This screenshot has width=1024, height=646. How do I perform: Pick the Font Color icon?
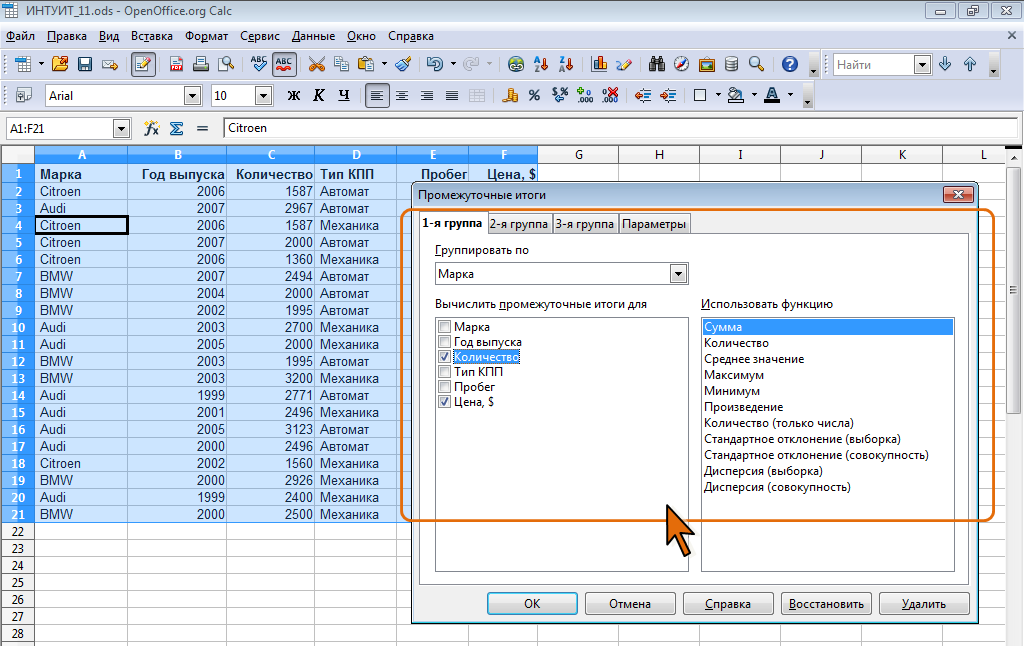coord(772,95)
